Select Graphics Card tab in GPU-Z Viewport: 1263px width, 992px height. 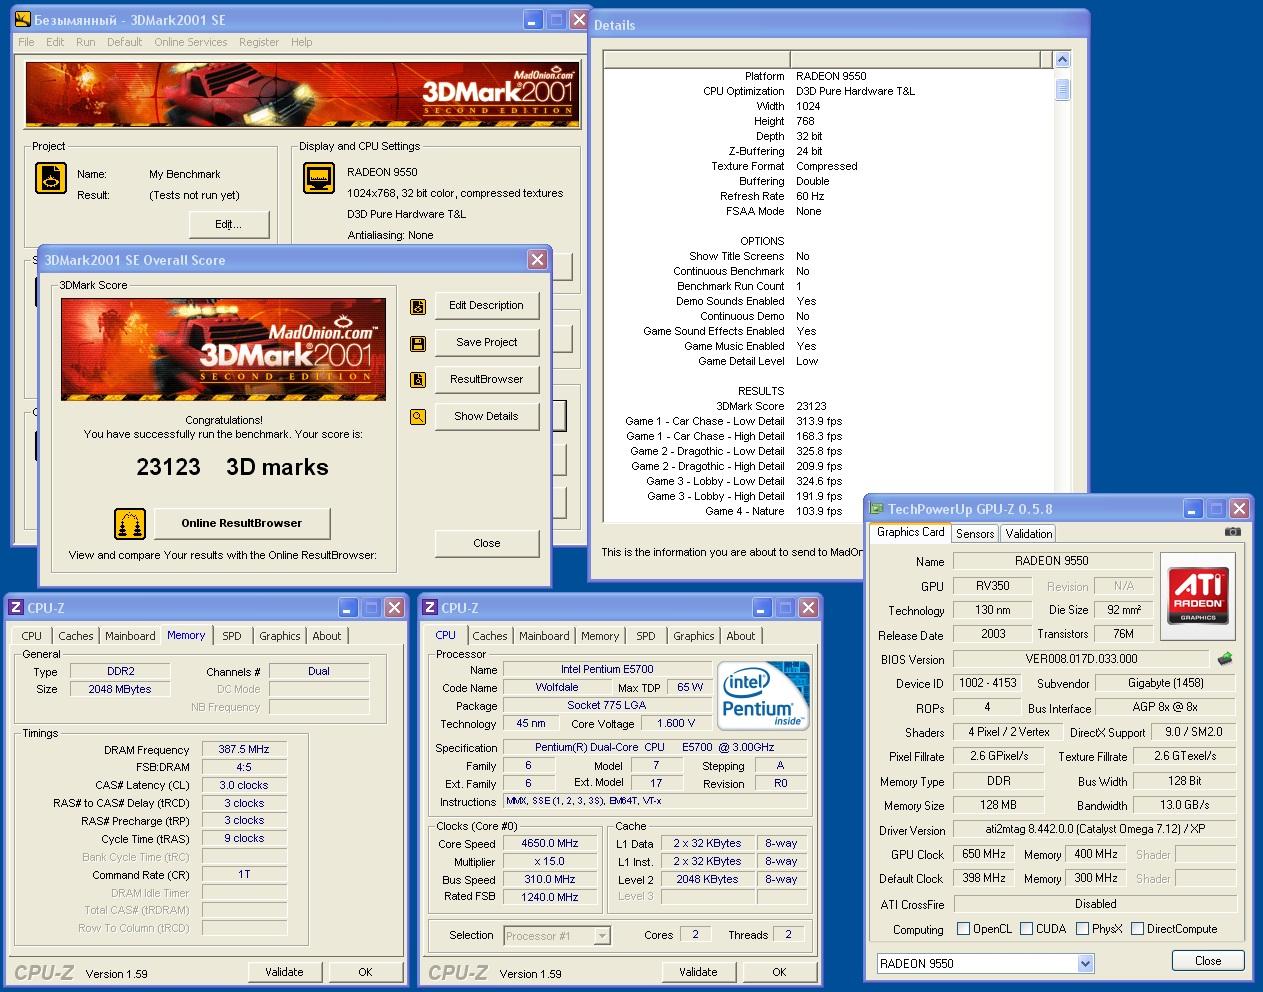coord(910,532)
